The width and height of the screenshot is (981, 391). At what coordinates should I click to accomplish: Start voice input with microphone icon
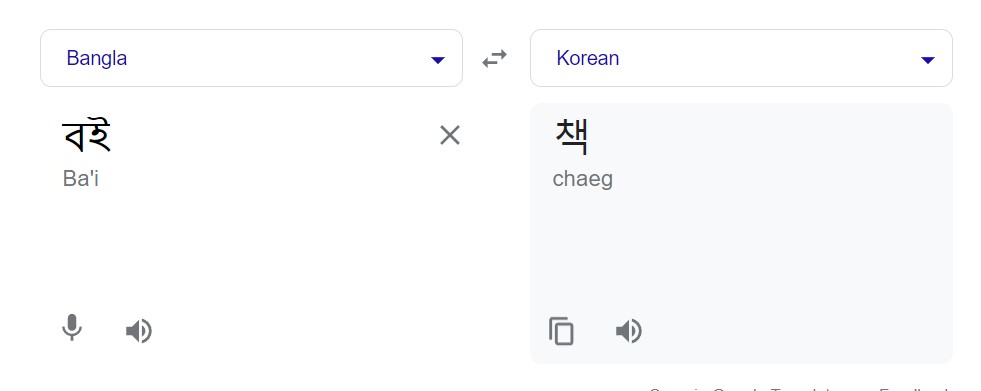[x=72, y=328]
